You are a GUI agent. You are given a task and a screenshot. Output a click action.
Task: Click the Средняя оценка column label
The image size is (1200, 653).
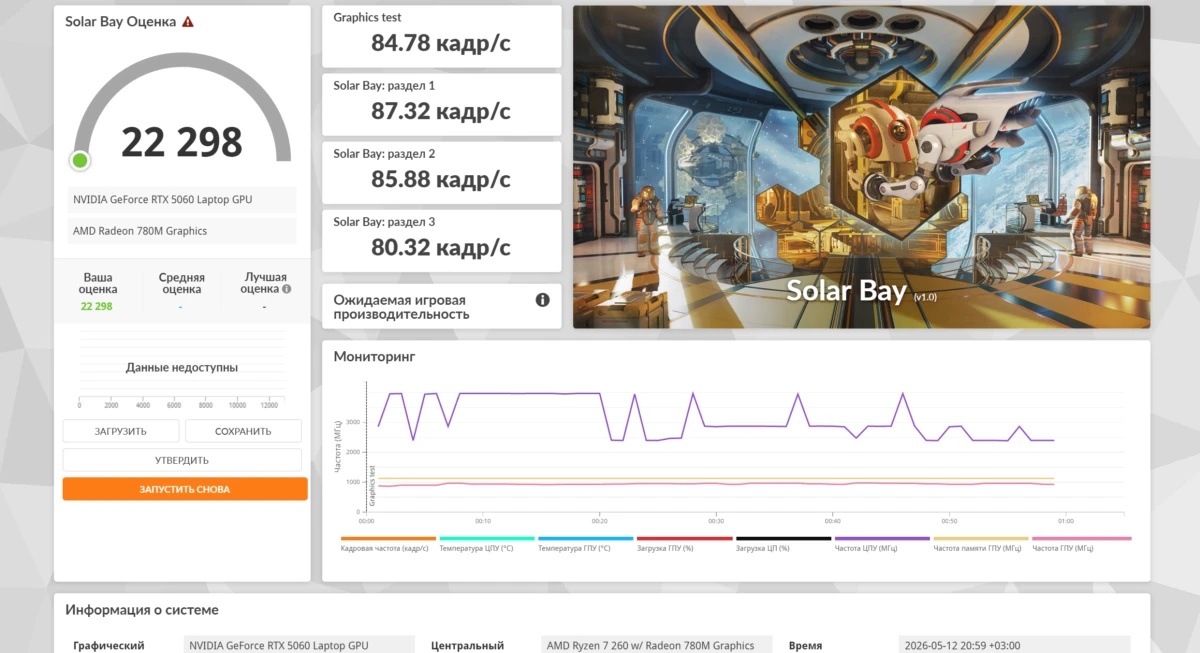[x=181, y=283]
